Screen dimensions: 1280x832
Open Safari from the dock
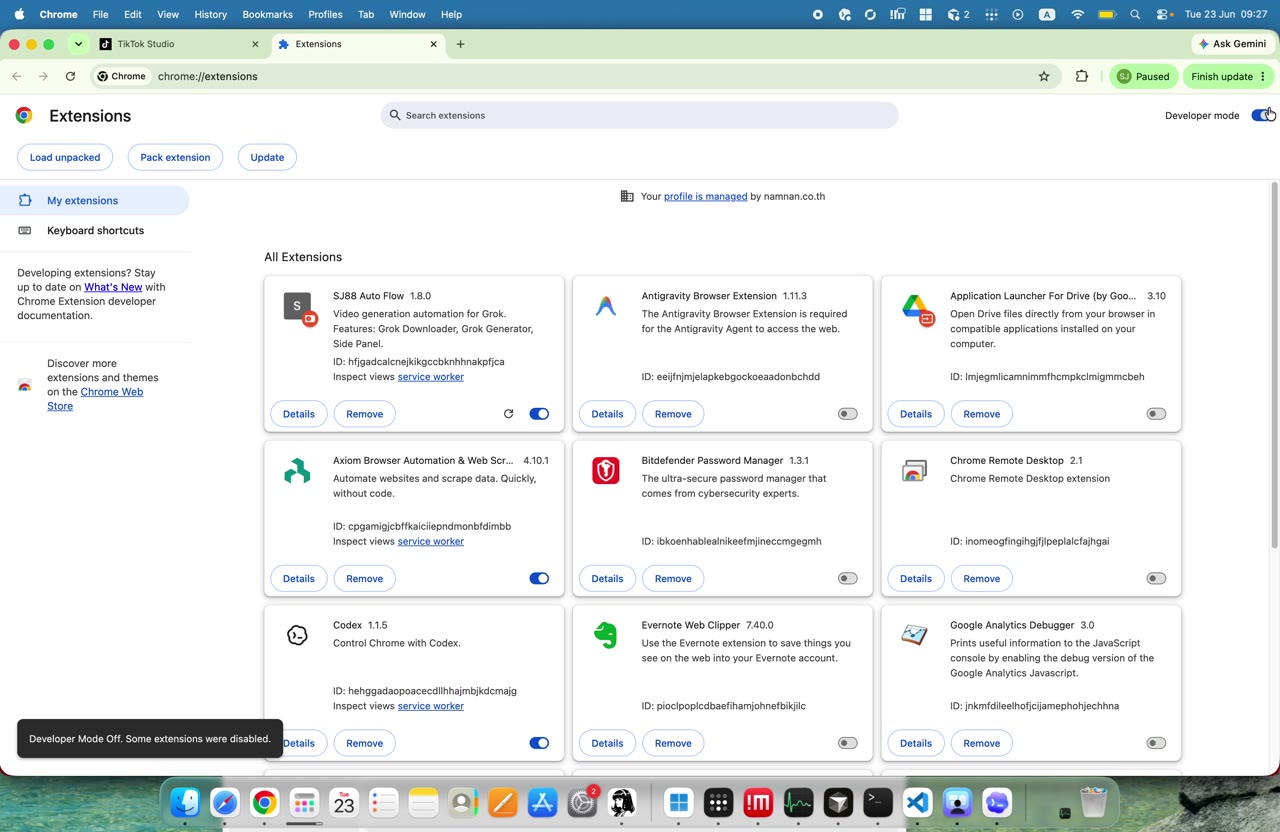[x=225, y=802]
